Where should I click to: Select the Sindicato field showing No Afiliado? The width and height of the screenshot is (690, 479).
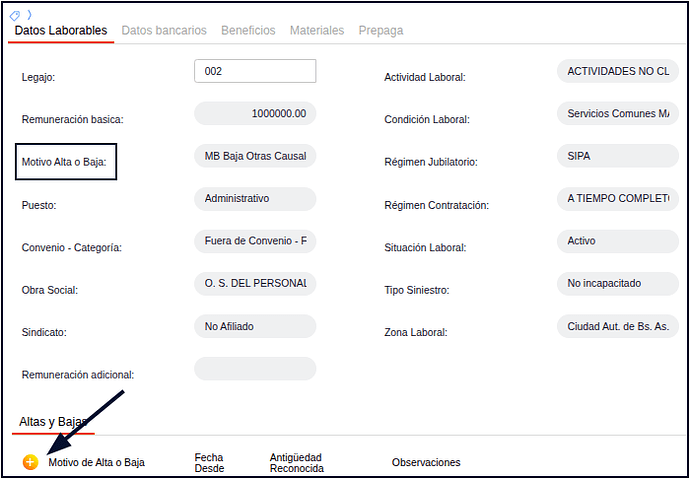pos(255,326)
